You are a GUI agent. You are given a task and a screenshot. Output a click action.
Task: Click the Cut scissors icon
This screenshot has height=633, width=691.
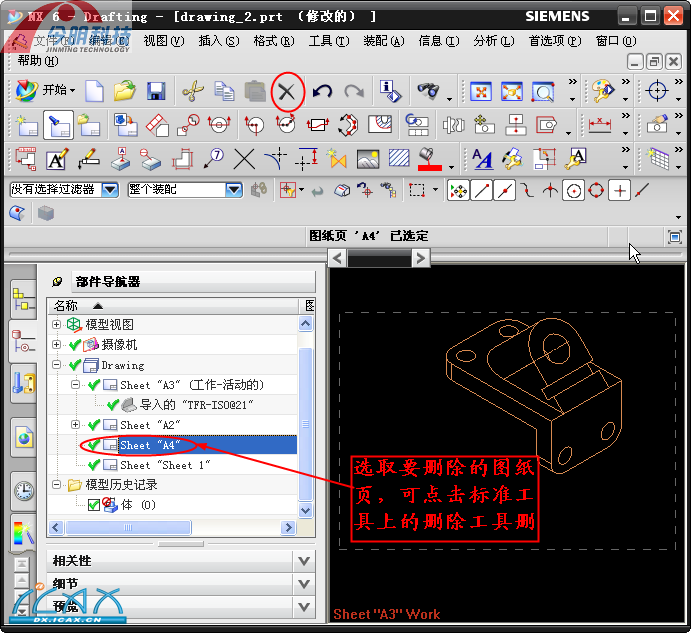click(x=192, y=92)
